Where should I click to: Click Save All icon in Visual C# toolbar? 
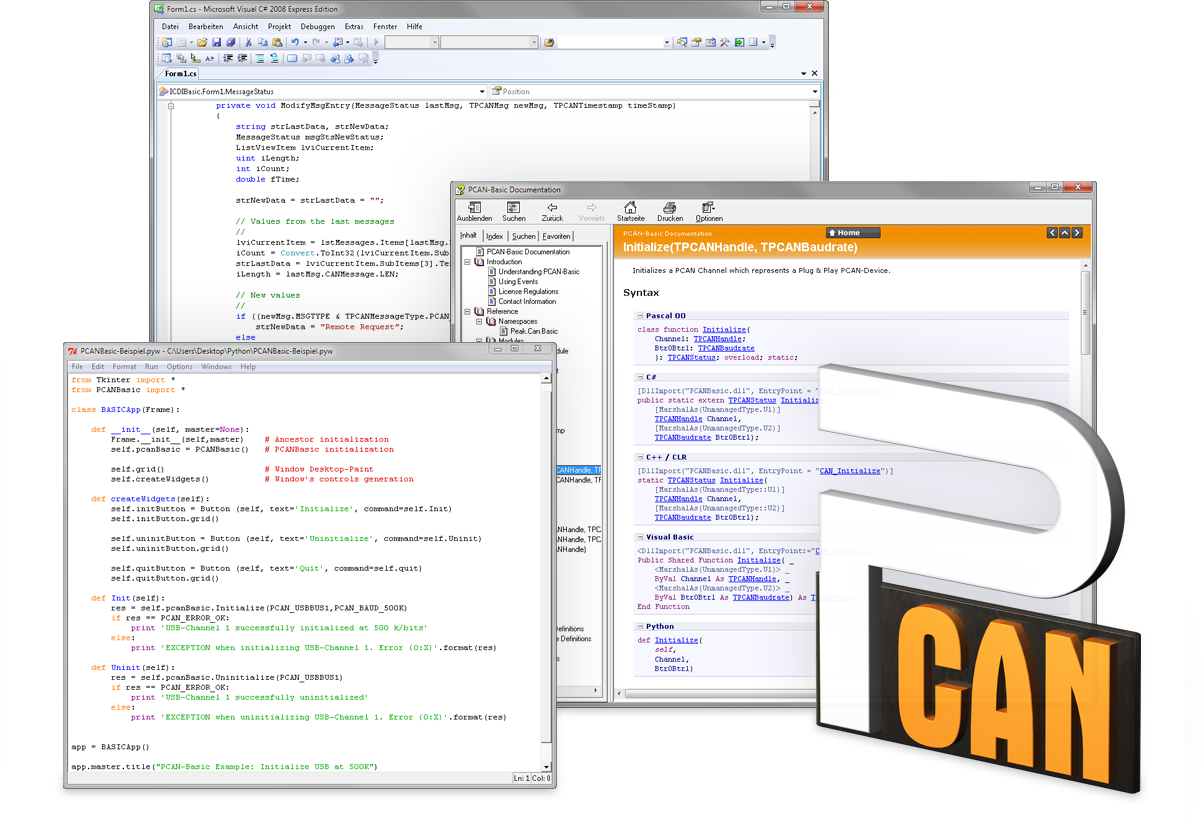pos(231,42)
